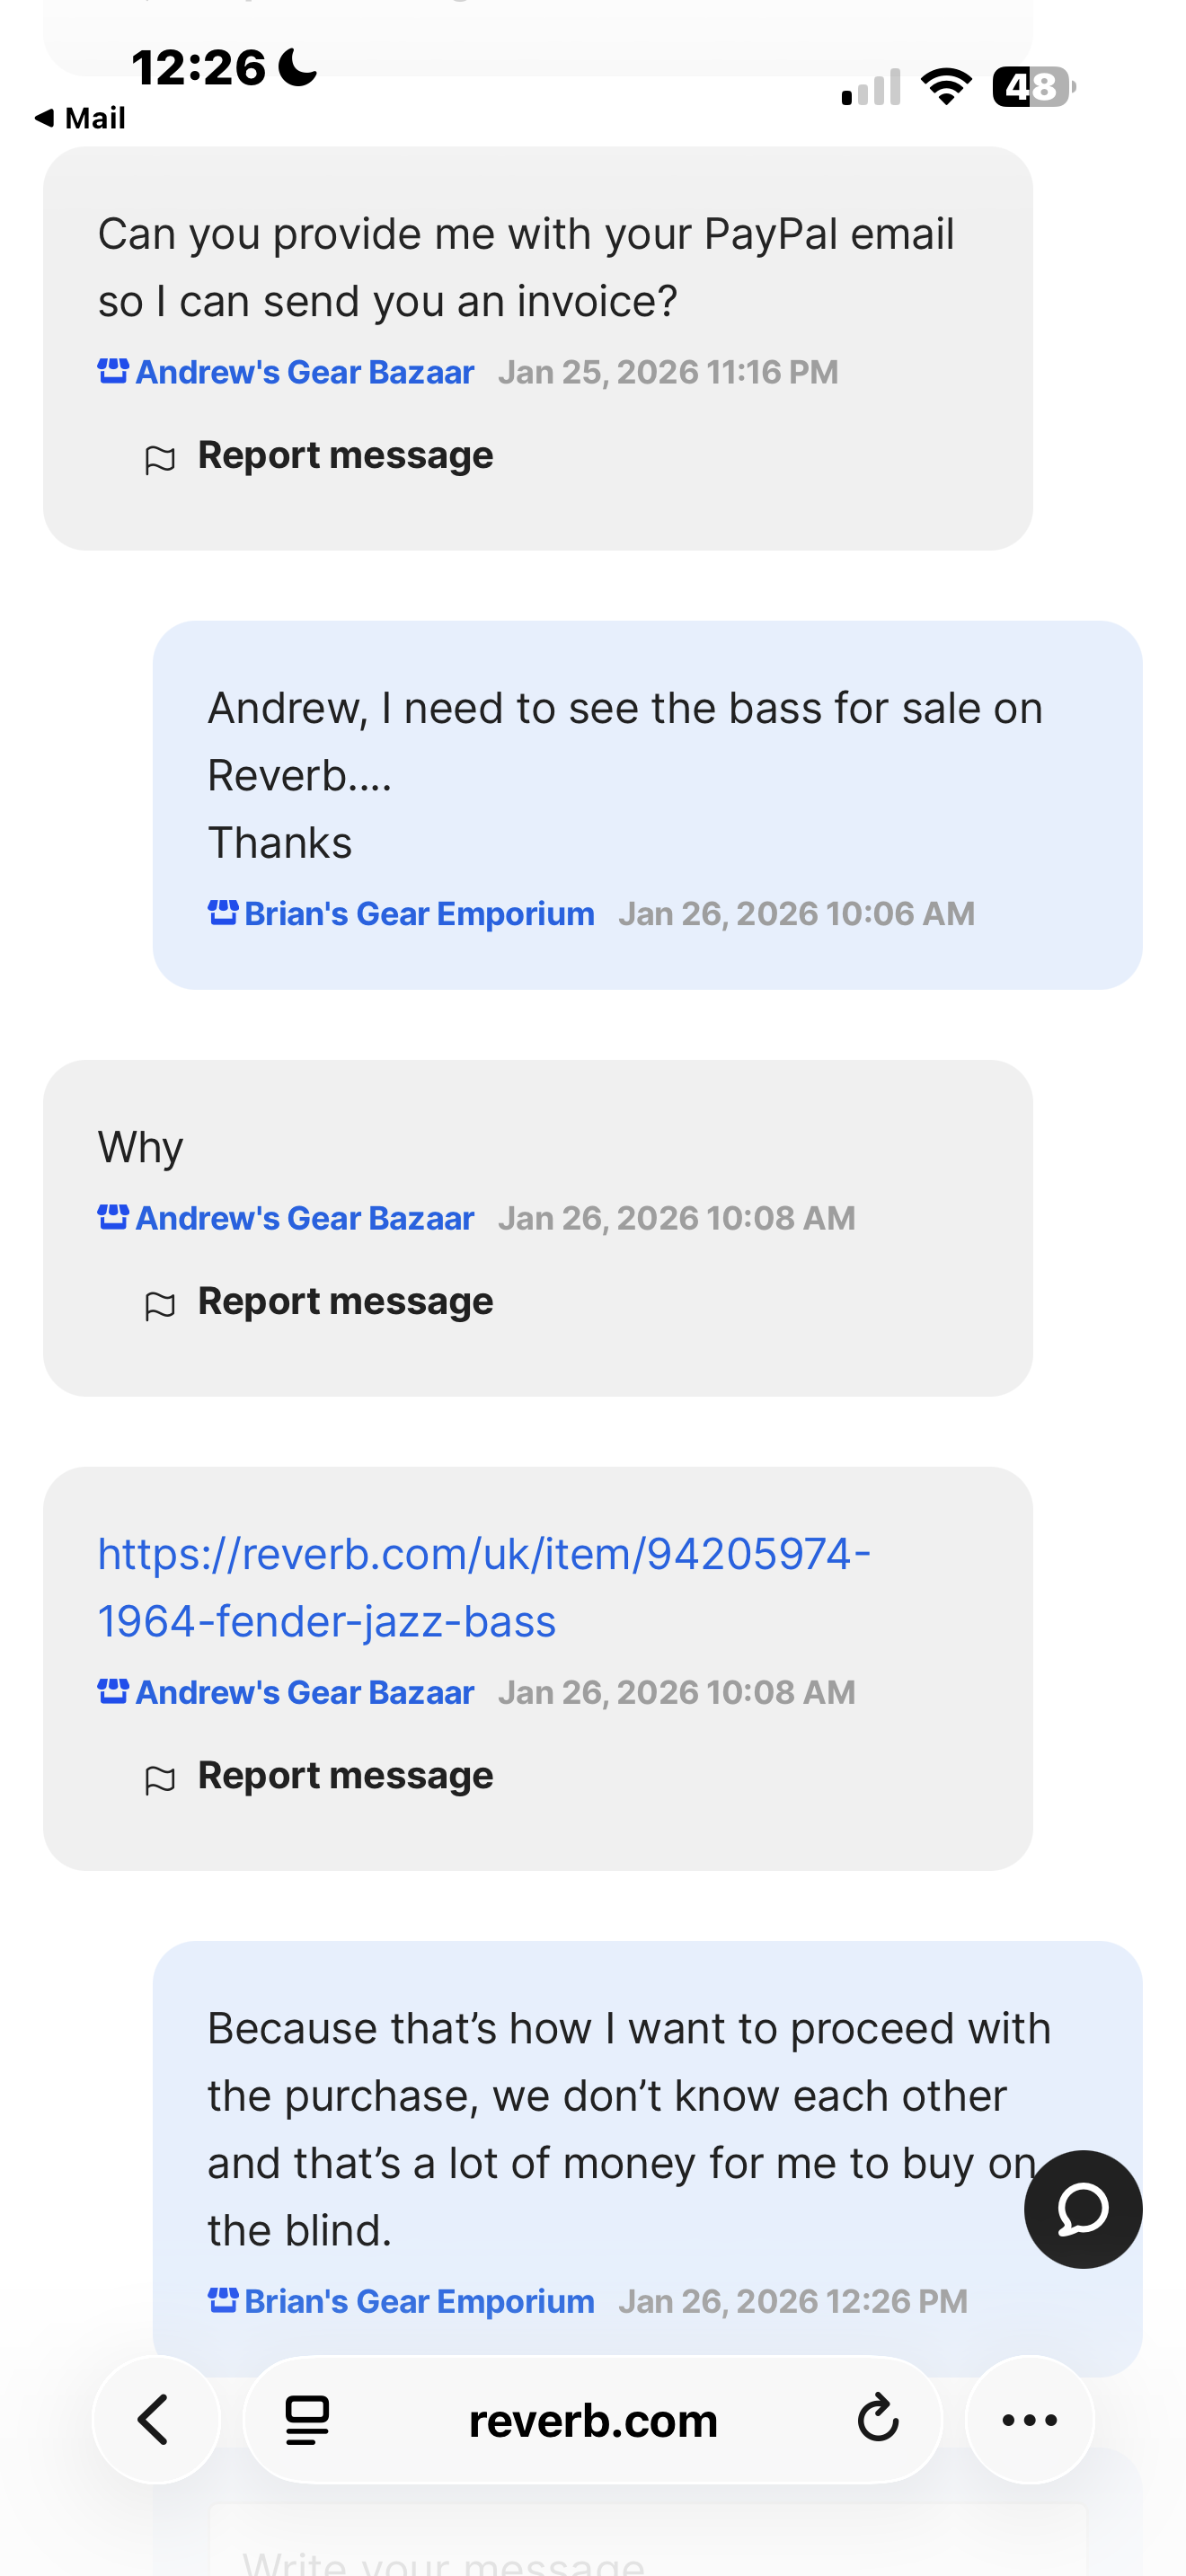Reload the reverb.com page

pos(878,2420)
